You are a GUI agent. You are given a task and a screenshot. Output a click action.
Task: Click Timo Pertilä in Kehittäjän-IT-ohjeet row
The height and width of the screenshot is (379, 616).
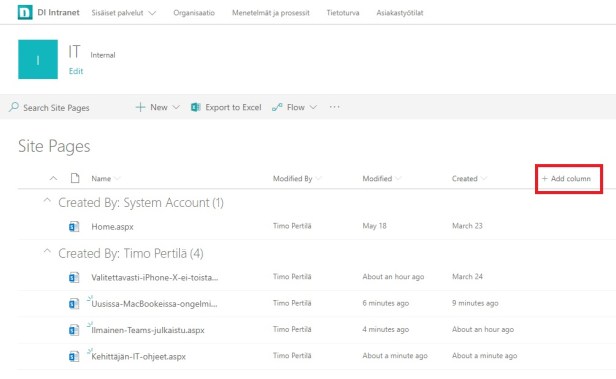click(x=292, y=355)
